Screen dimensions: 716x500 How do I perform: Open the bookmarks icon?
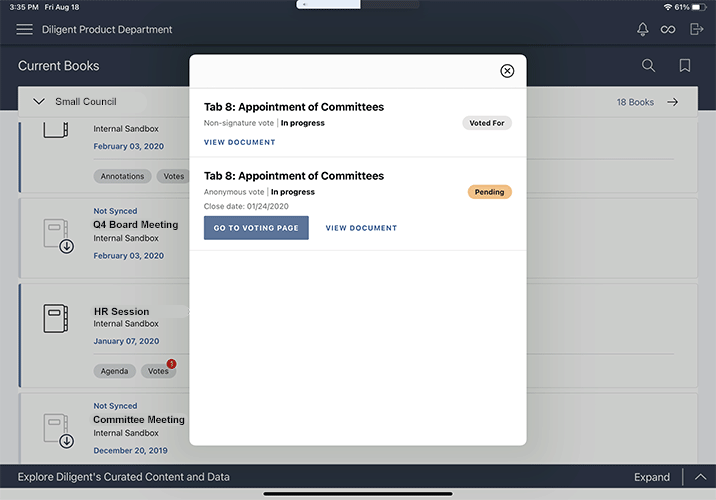685,66
